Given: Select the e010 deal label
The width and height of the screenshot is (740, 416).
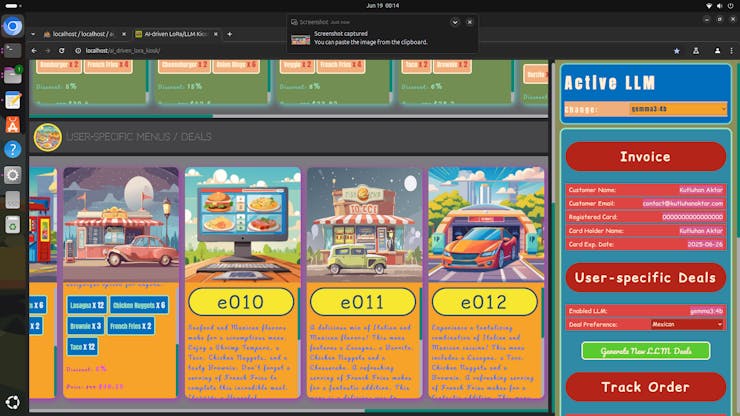Looking at the screenshot, I should (x=241, y=302).
